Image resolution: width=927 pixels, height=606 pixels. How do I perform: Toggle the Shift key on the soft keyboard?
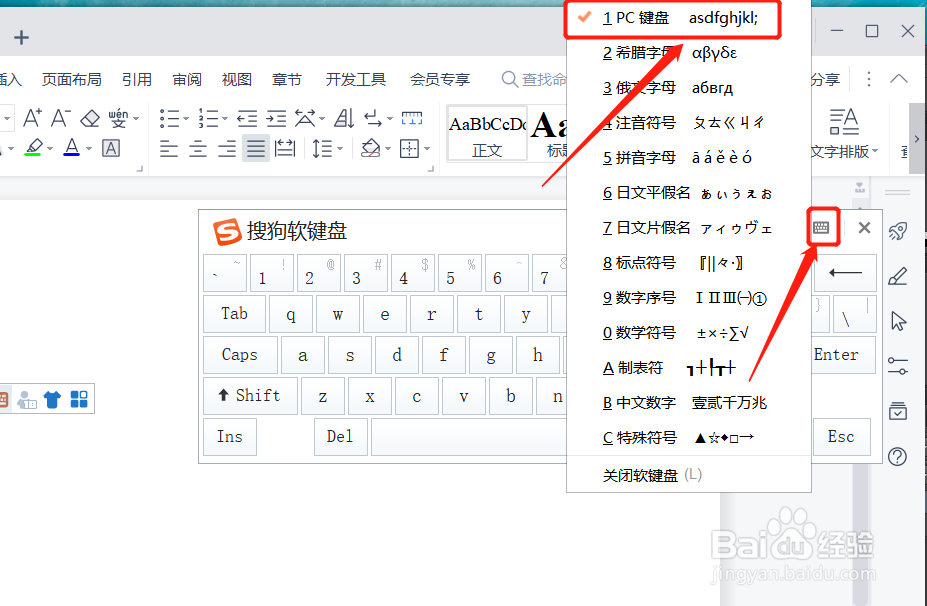coord(250,395)
